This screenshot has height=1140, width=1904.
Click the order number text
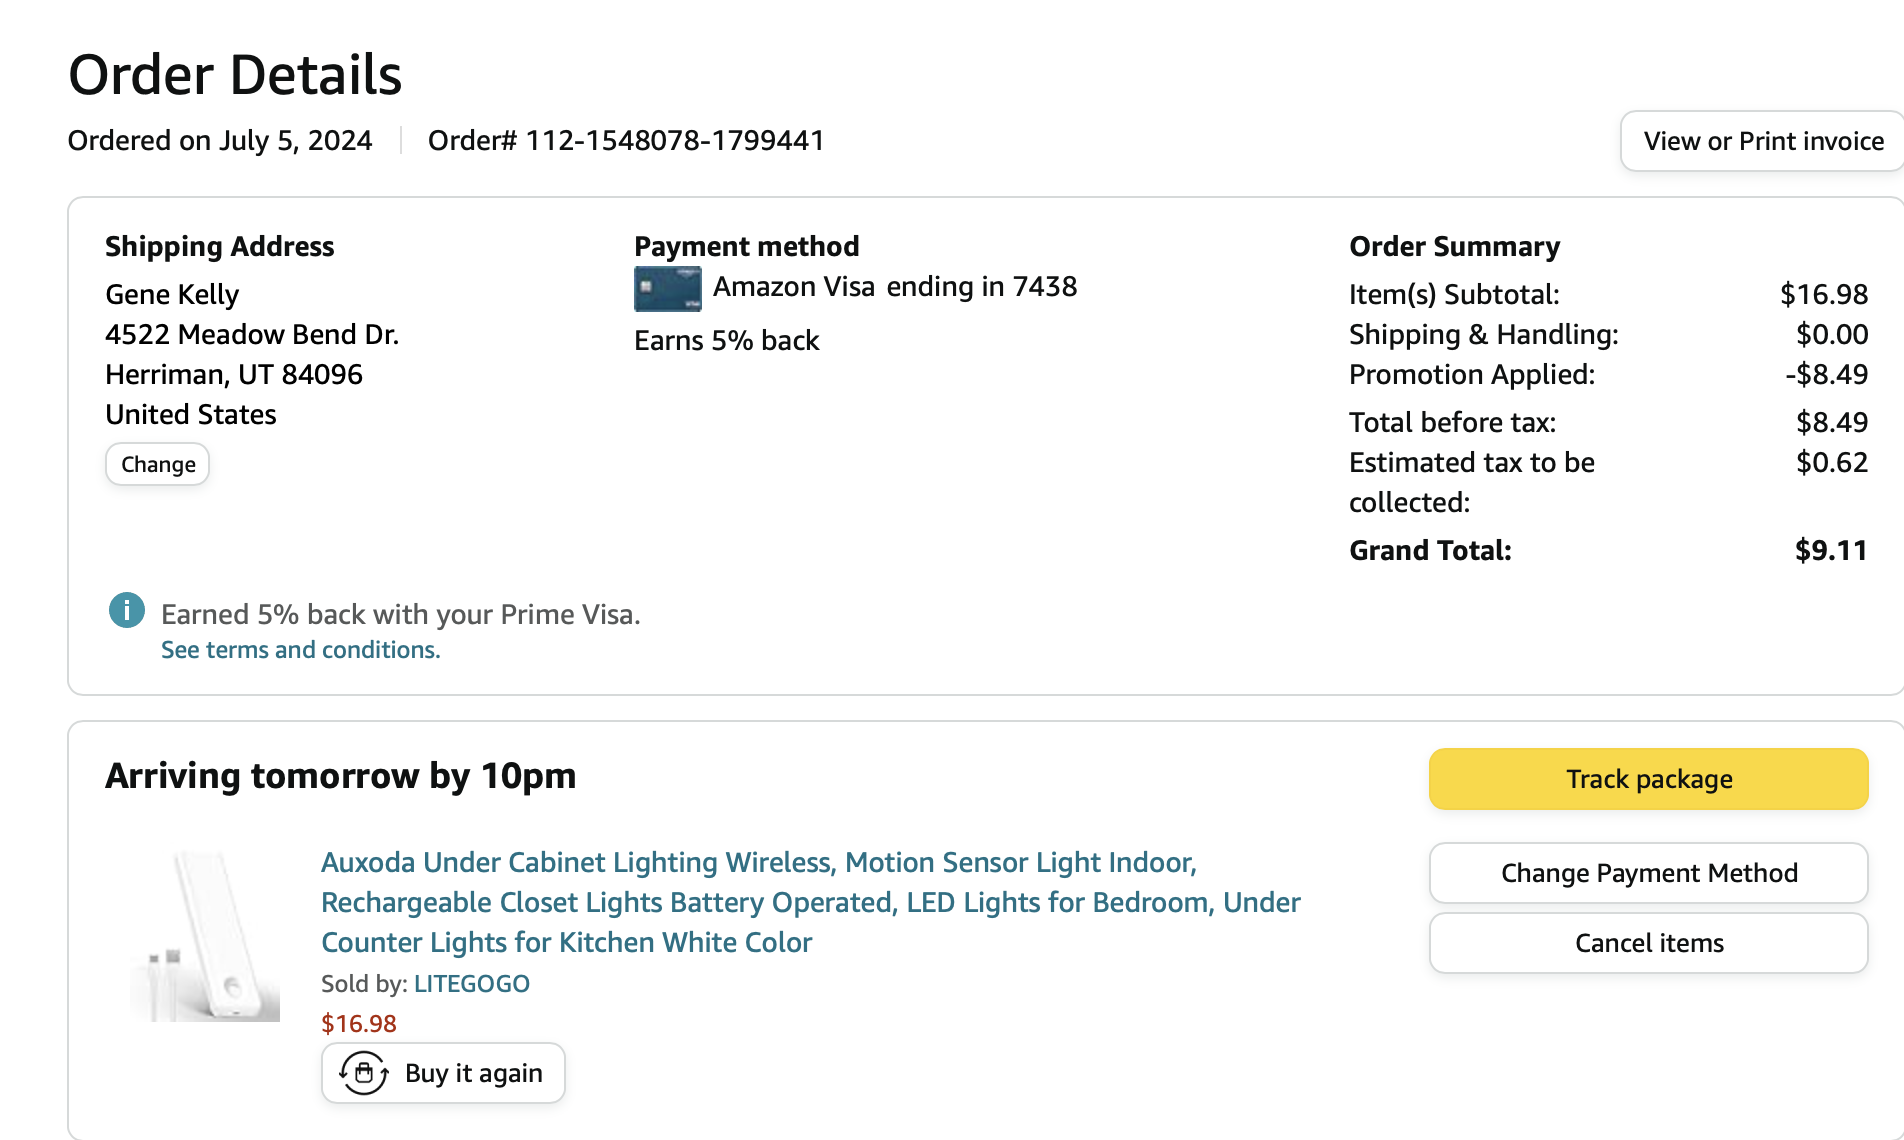pos(626,141)
